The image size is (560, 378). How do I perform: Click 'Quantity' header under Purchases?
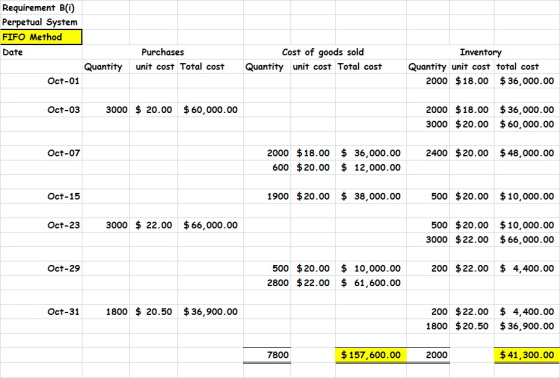(x=106, y=66)
